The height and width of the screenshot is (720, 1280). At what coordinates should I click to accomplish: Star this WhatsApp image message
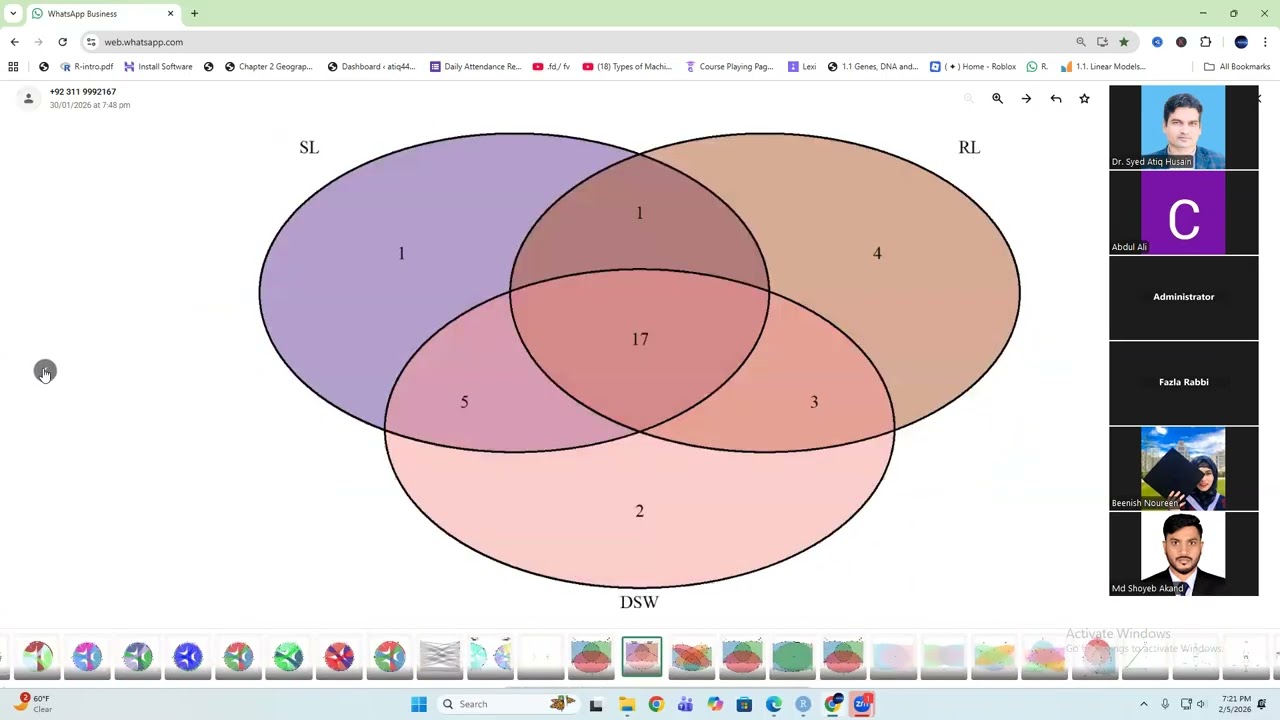click(1084, 98)
